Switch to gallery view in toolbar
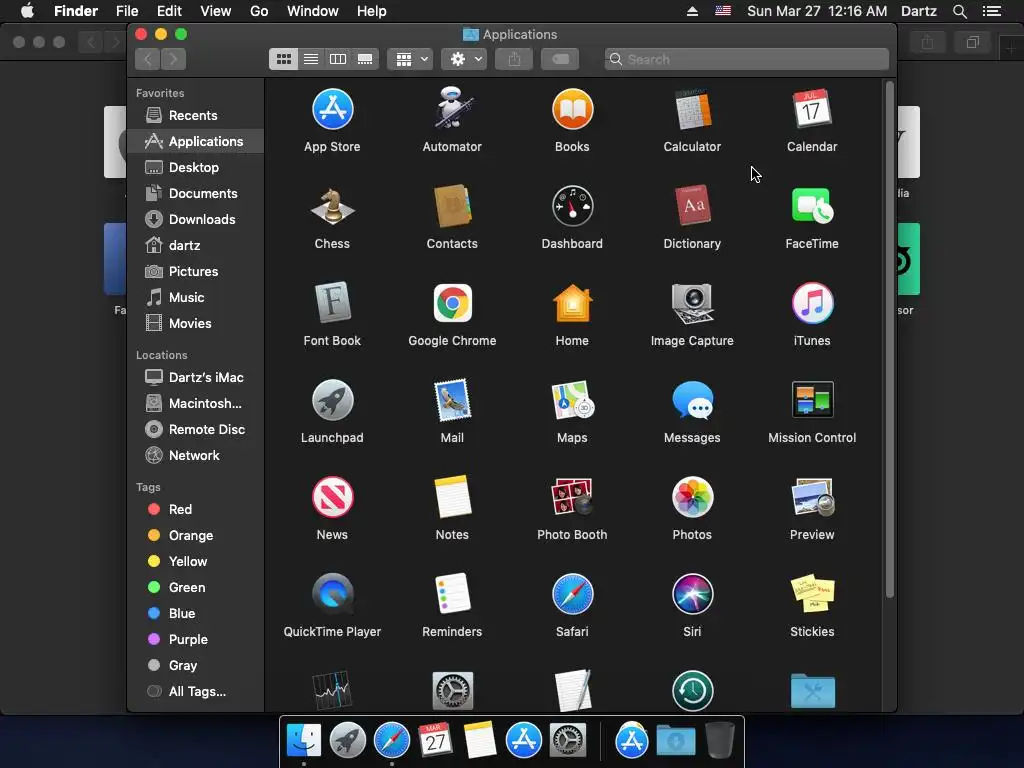 coord(365,59)
